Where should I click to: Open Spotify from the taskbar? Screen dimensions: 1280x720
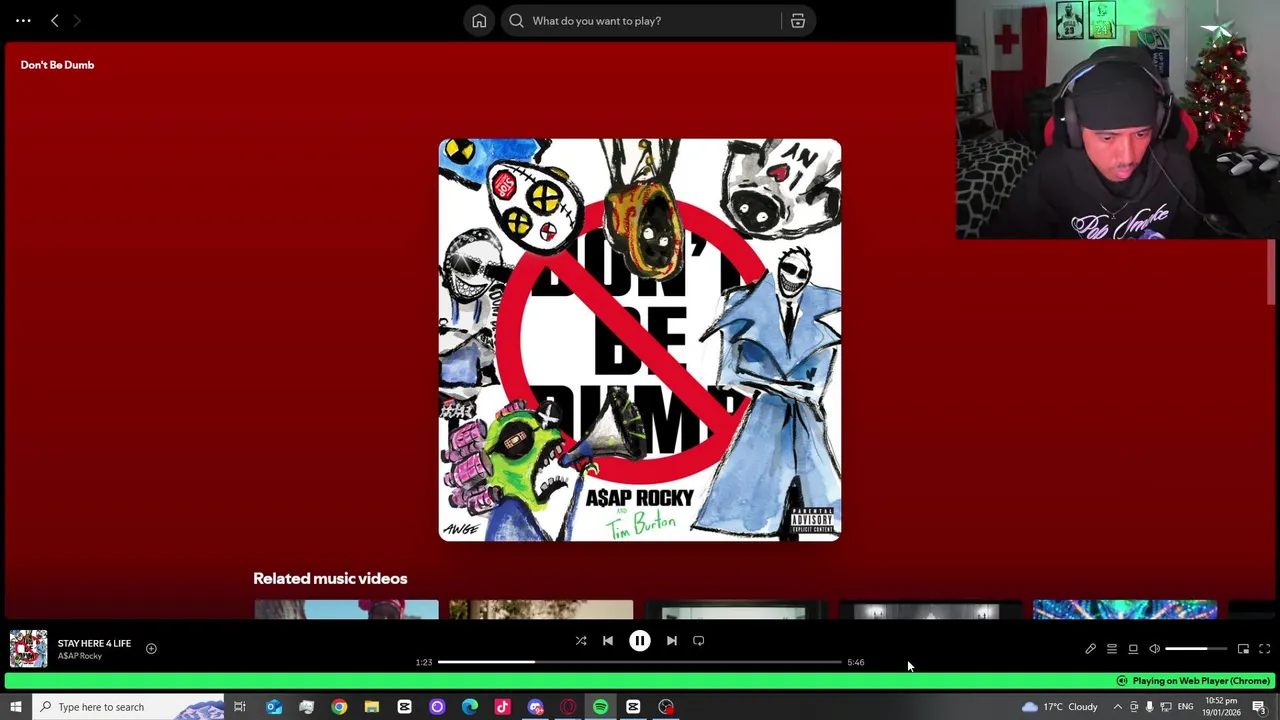click(x=601, y=707)
